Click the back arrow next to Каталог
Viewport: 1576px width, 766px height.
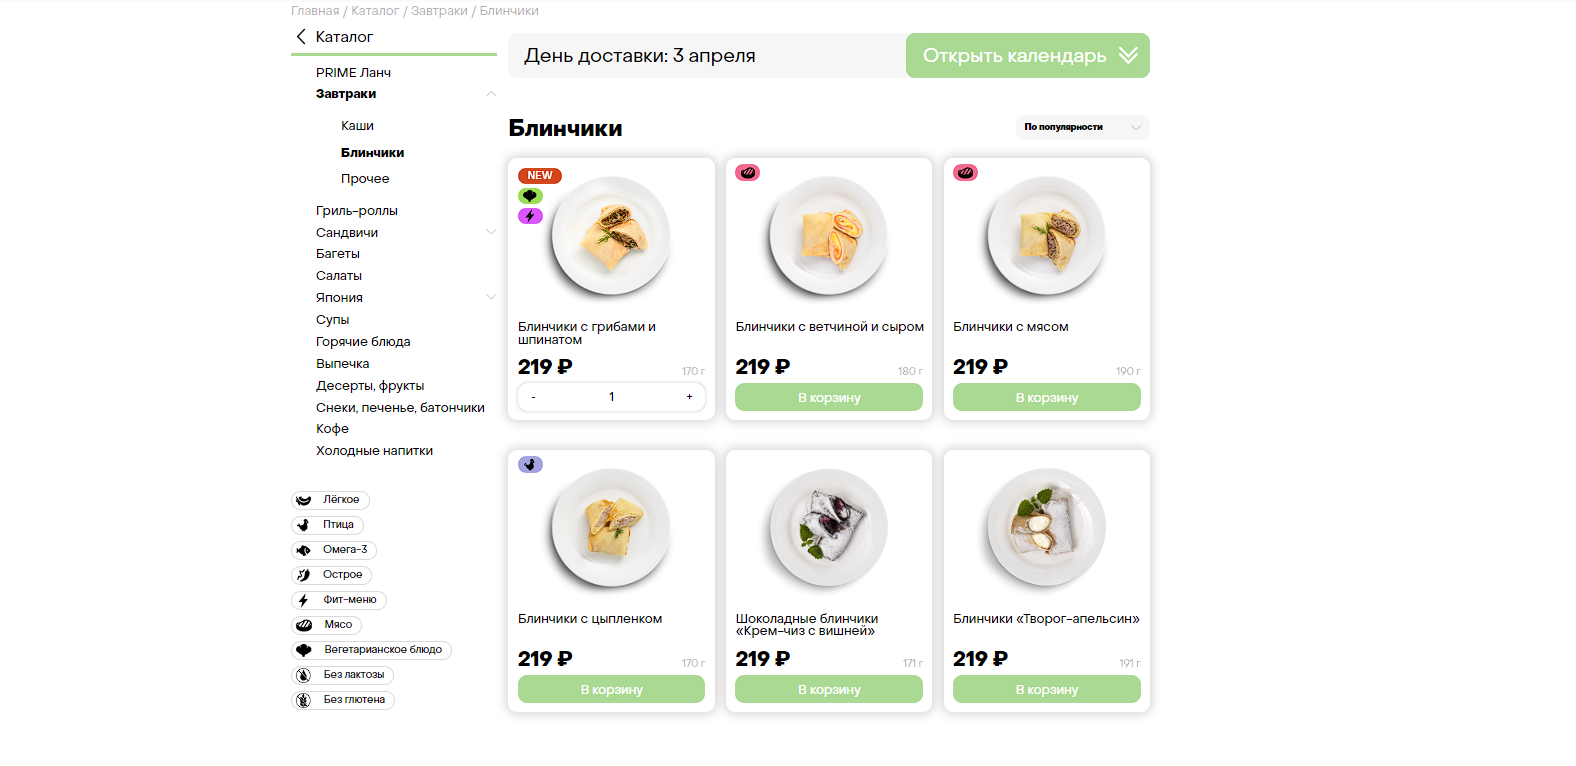pos(301,37)
